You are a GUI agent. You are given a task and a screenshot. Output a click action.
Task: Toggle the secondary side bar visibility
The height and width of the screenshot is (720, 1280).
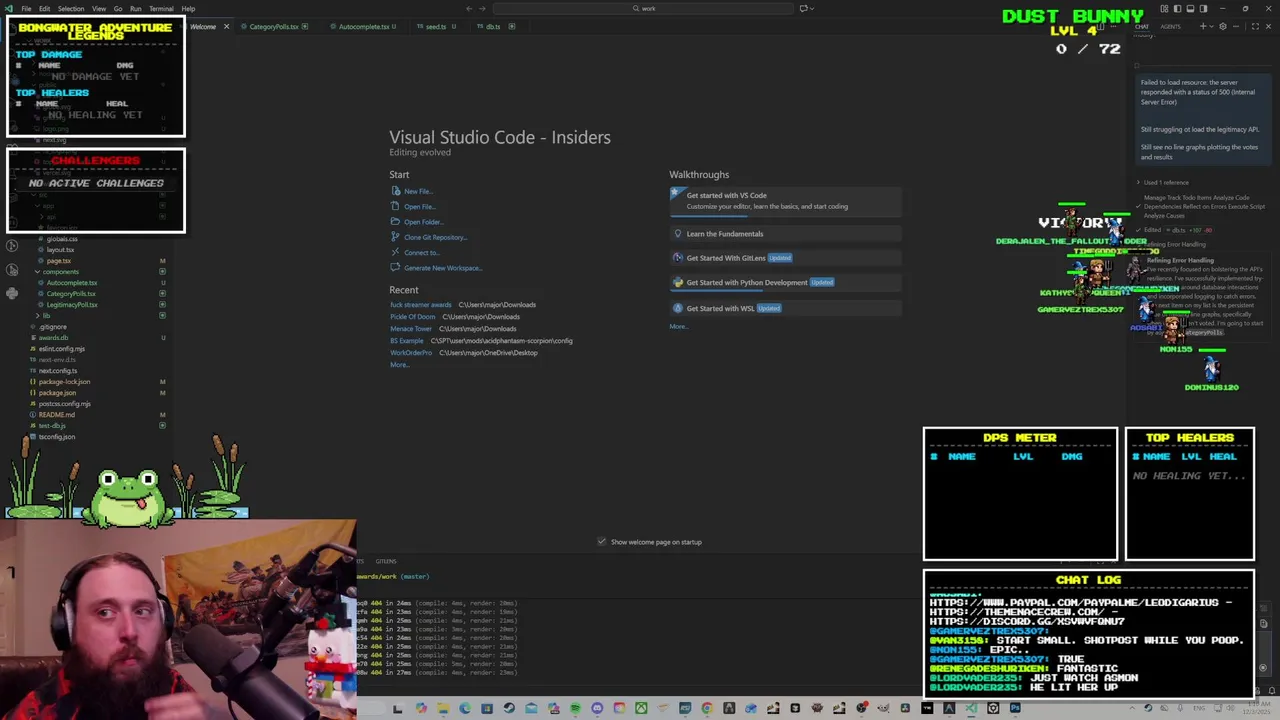(1203, 8)
